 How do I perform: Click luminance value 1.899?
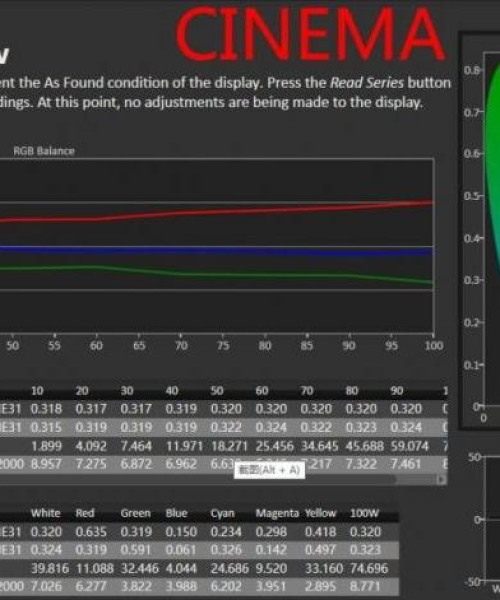pyautogui.click(x=46, y=446)
